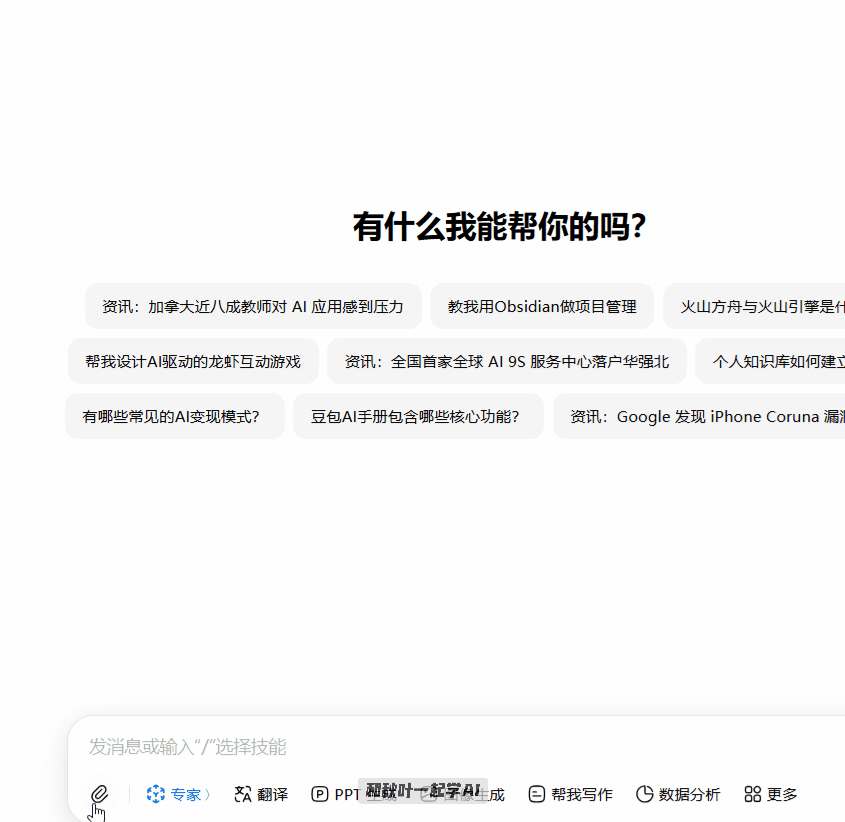Click the 豆包AI手册 core functions suggestion
This screenshot has height=822, width=845.
point(418,416)
